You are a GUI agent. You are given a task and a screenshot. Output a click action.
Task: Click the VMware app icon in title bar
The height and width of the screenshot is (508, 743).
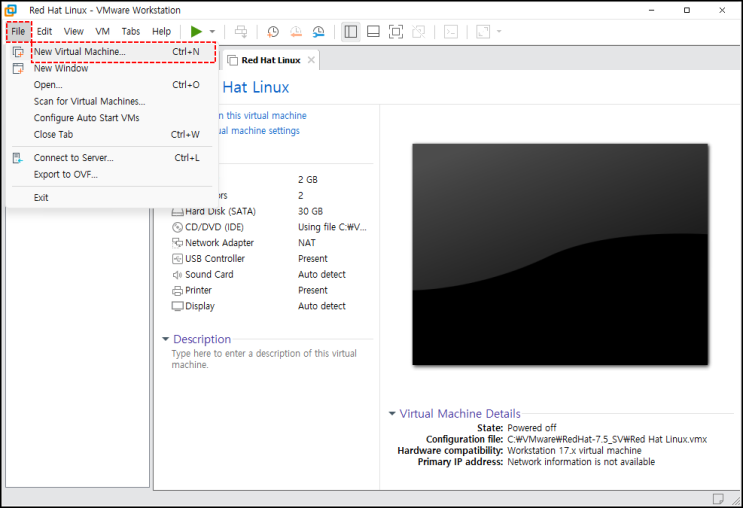pos(10,10)
